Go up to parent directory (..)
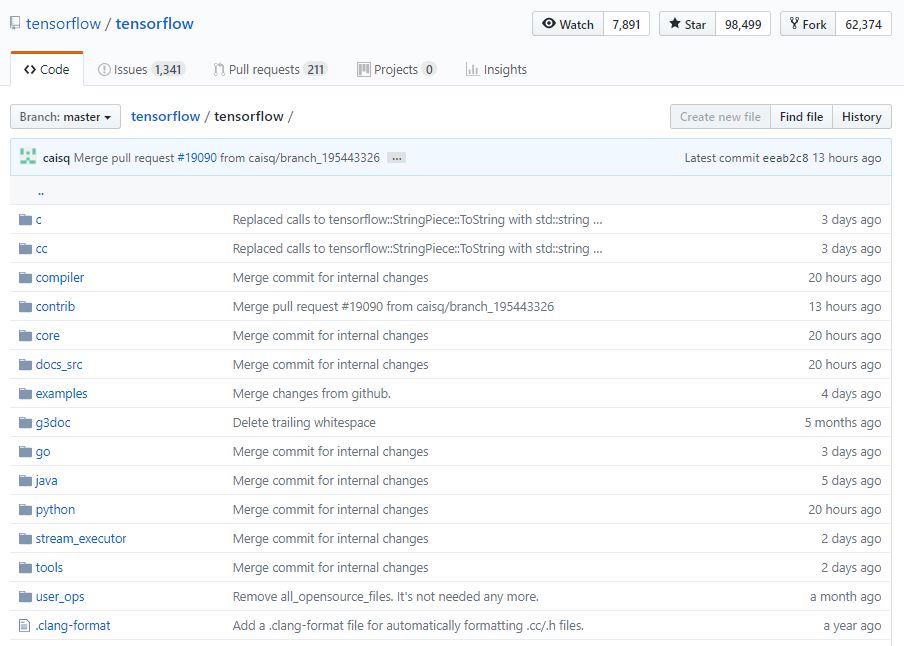 click(x=40, y=192)
